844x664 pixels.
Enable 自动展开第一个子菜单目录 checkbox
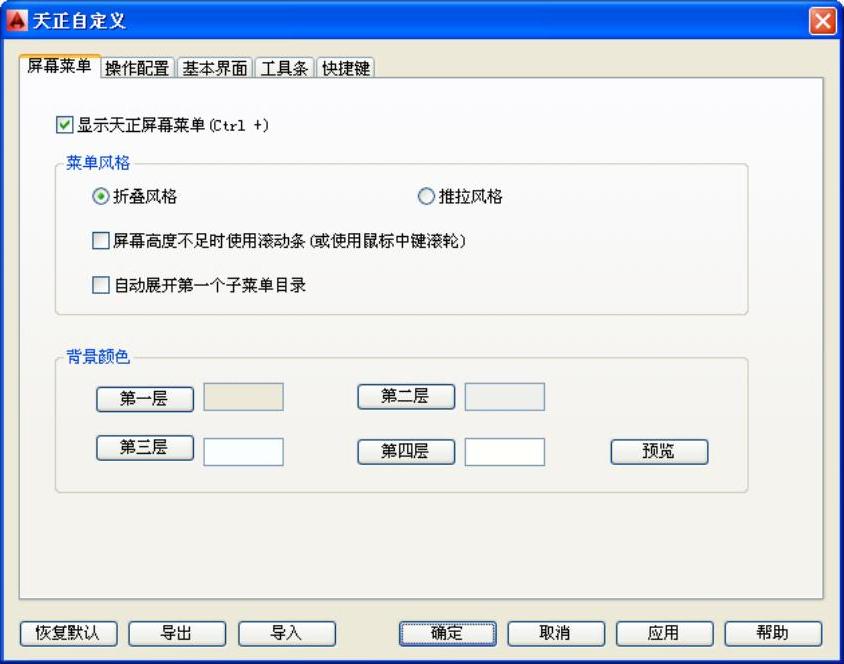pyautogui.click(x=101, y=285)
